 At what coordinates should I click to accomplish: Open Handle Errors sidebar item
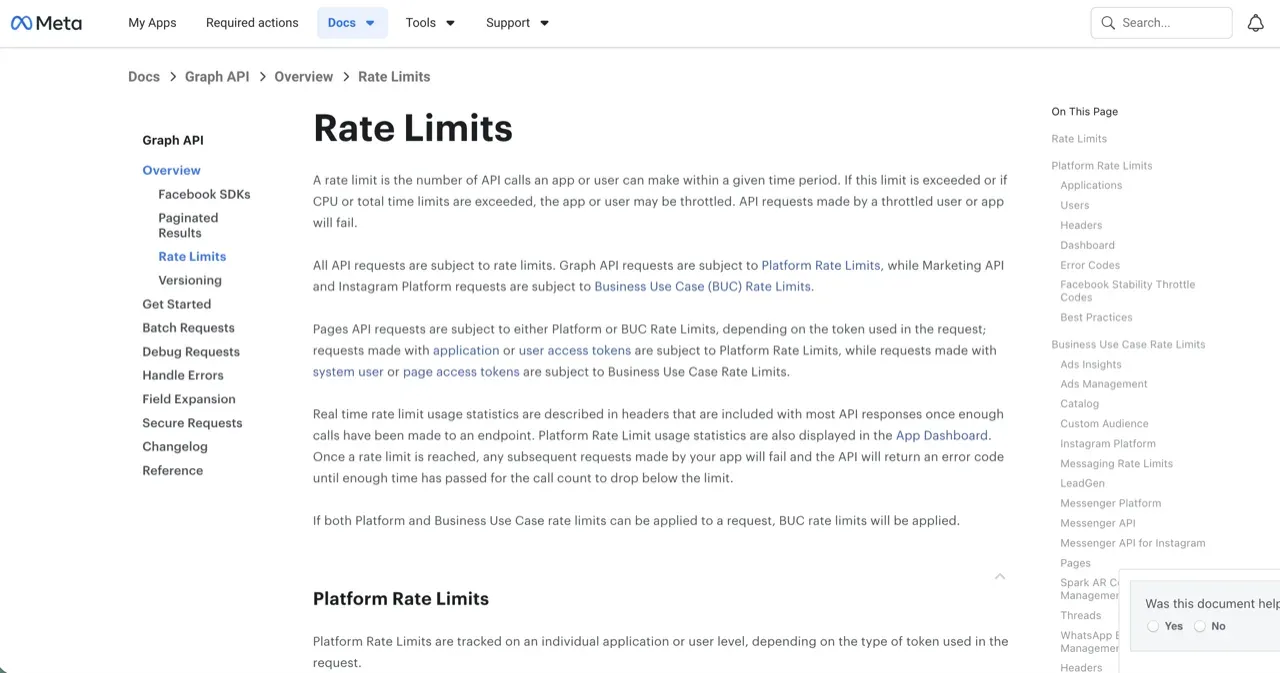(183, 375)
